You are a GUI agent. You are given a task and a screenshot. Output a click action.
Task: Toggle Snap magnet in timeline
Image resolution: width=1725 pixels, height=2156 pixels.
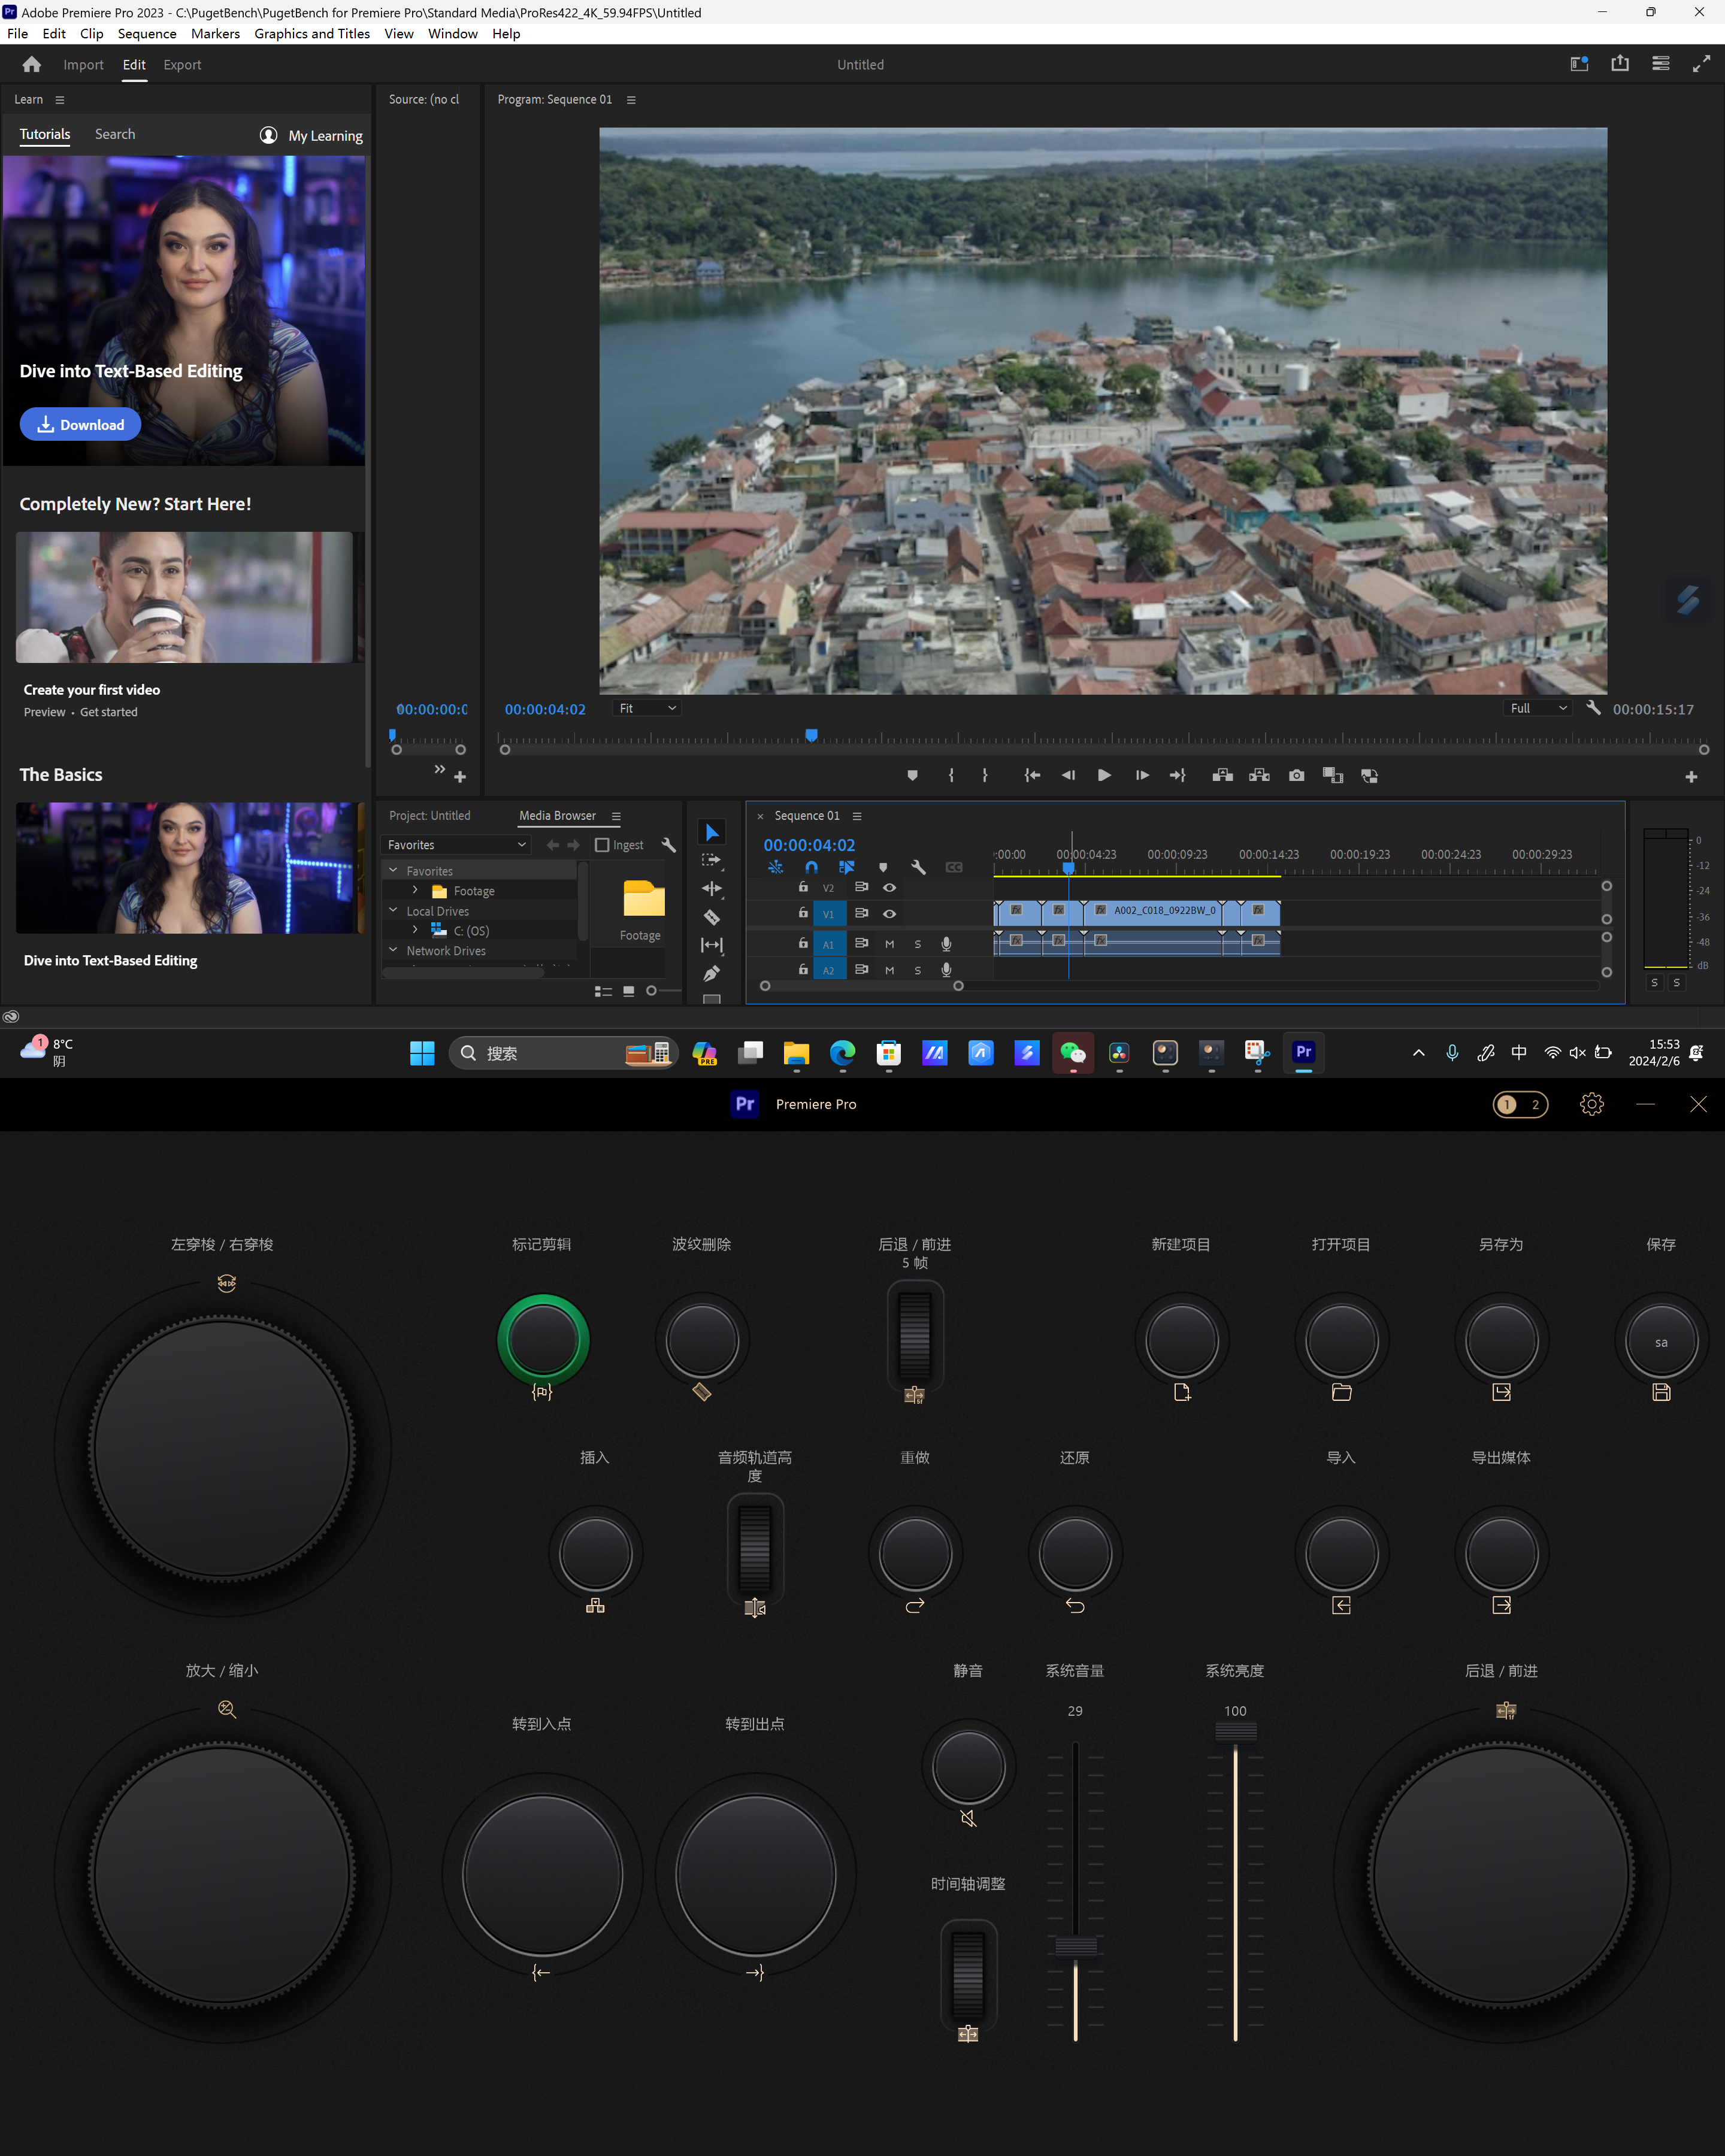811,867
